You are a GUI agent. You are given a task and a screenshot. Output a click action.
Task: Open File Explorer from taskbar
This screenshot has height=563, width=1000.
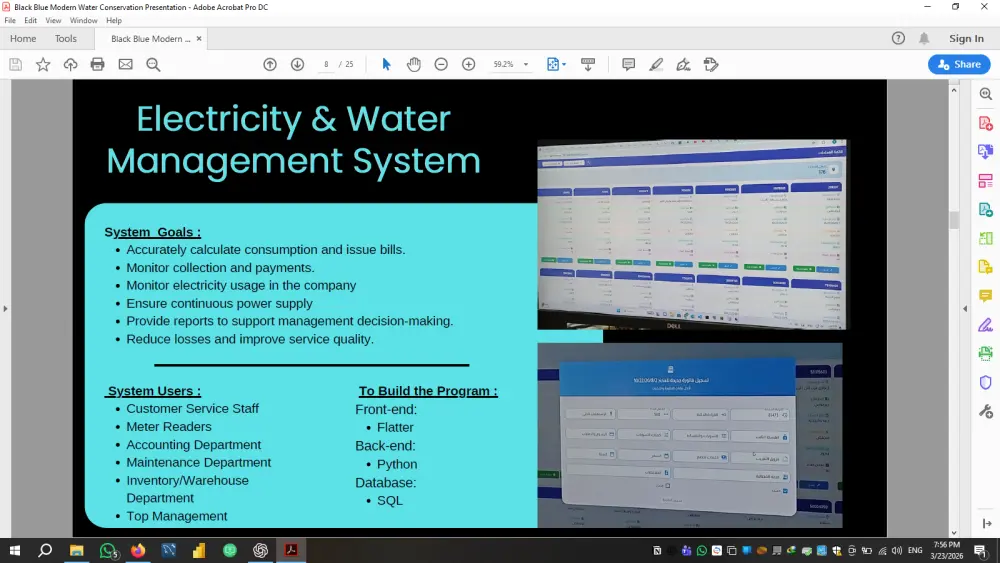[x=77, y=550]
